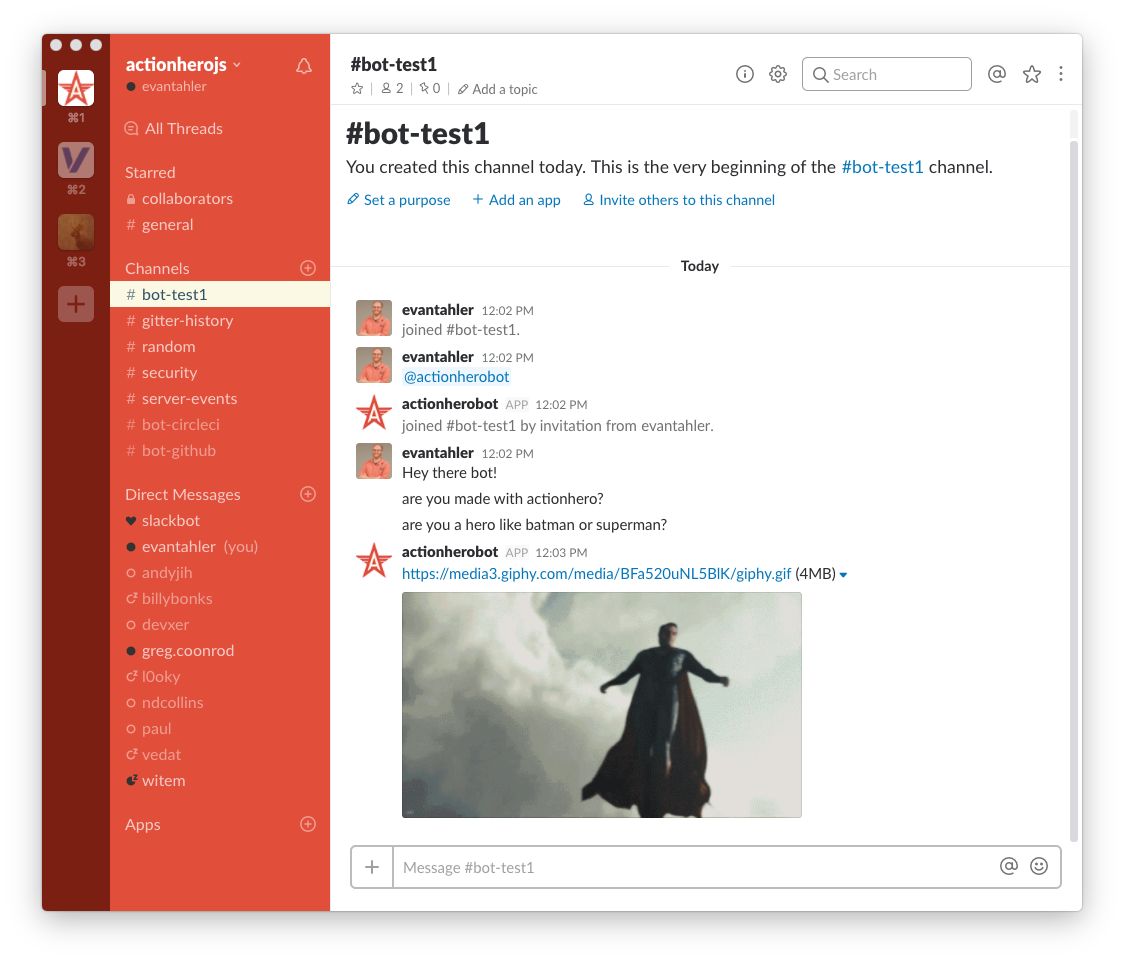View the channel's 2 members
The image size is (1124, 961).
click(x=392, y=89)
